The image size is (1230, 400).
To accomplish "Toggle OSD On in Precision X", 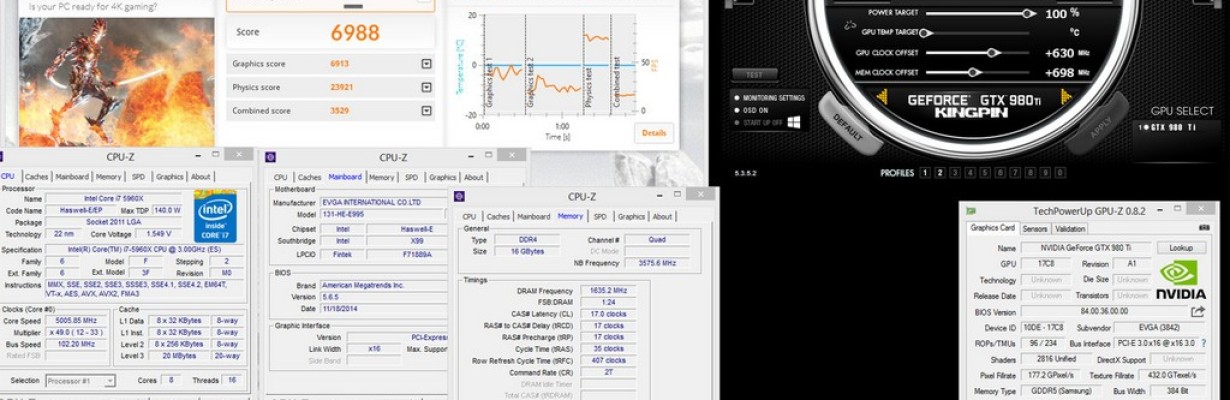I will (x=751, y=110).
